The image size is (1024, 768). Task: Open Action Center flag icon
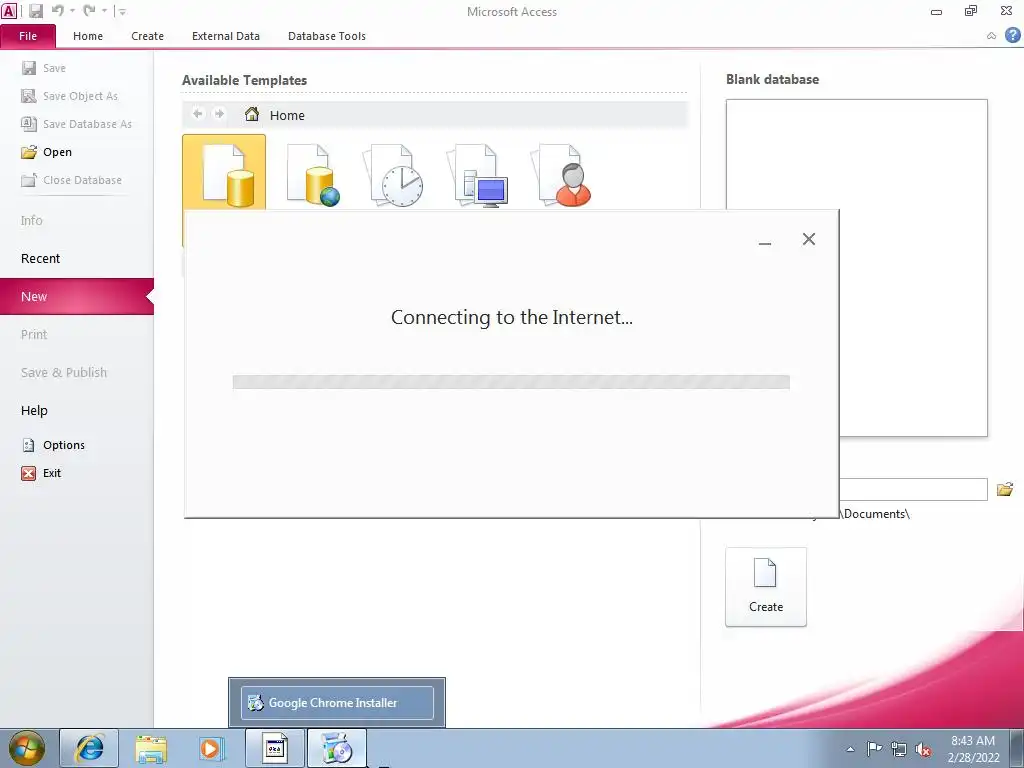874,748
